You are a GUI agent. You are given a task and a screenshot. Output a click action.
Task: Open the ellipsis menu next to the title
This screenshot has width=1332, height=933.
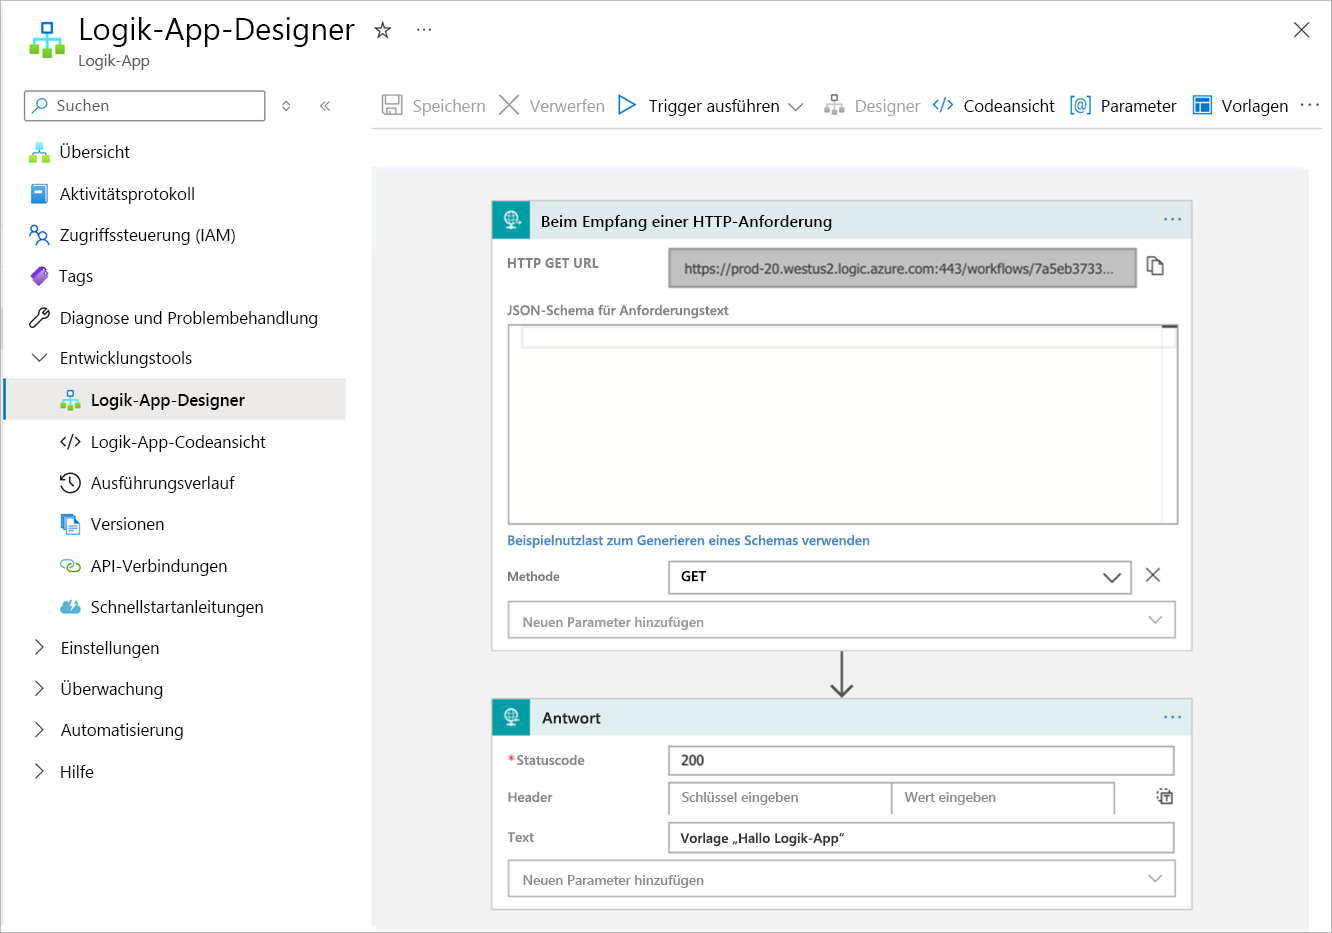pyautogui.click(x=424, y=30)
